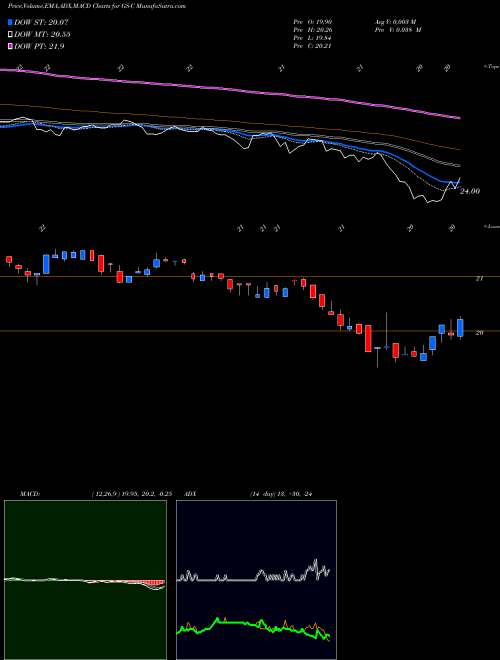Click the 24.00 price label on EMA chart
The width and height of the screenshot is (500, 660).
(x=470, y=191)
